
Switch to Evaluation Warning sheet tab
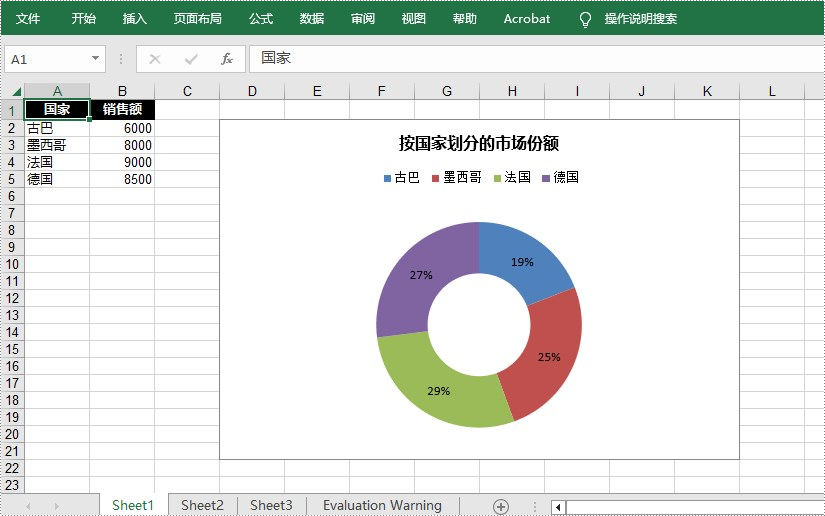coord(383,505)
